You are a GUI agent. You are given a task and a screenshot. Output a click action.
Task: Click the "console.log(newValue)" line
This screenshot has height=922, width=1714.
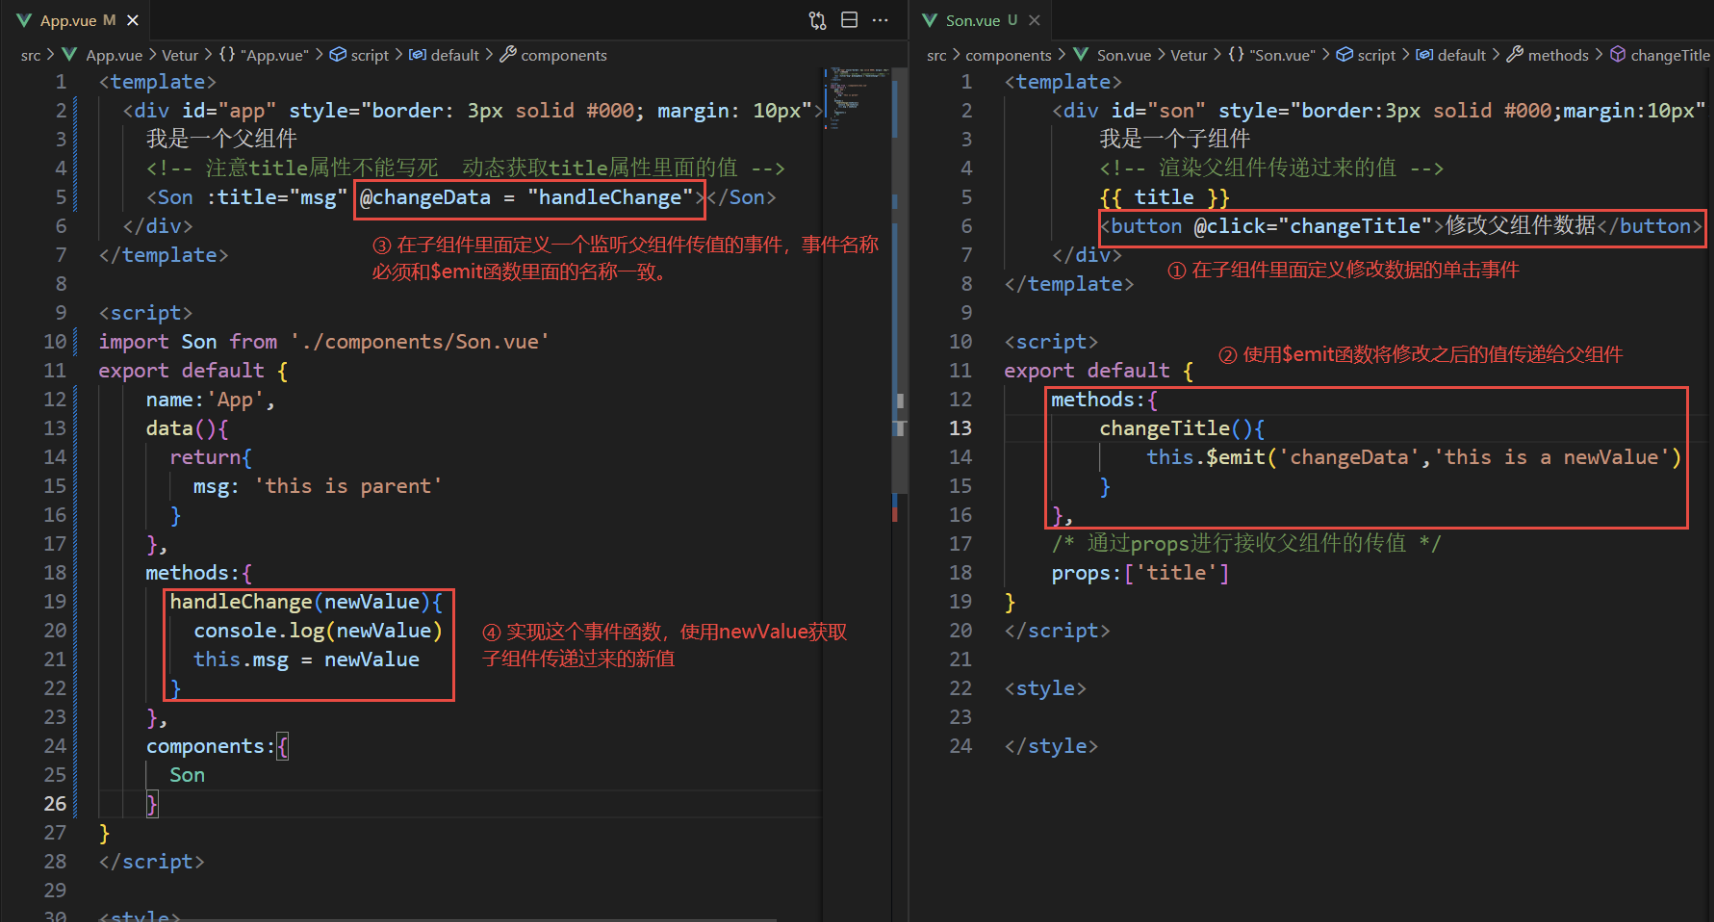318,631
